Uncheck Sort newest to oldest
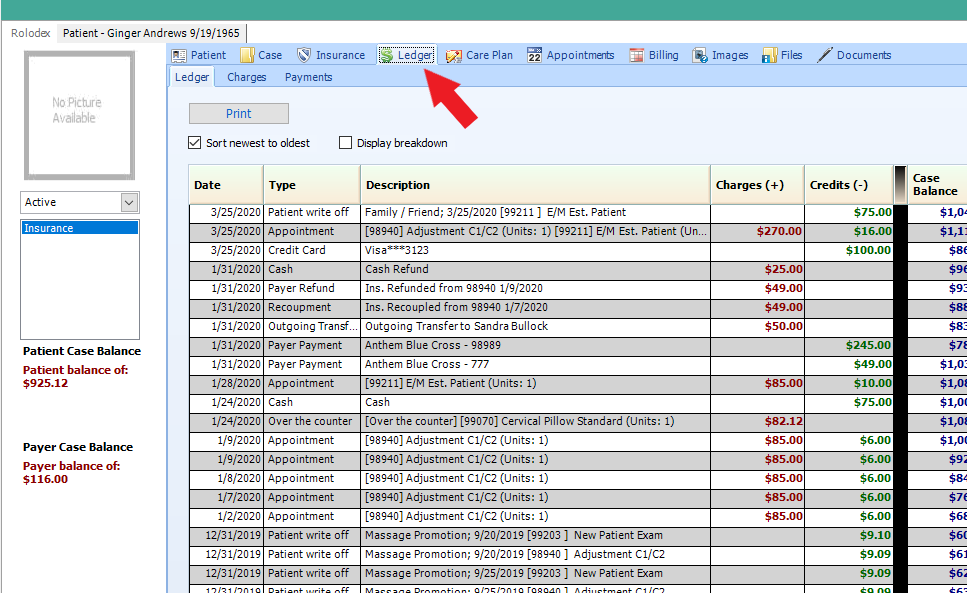The width and height of the screenshot is (967, 593). pyautogui.click(x=195, y=143)
